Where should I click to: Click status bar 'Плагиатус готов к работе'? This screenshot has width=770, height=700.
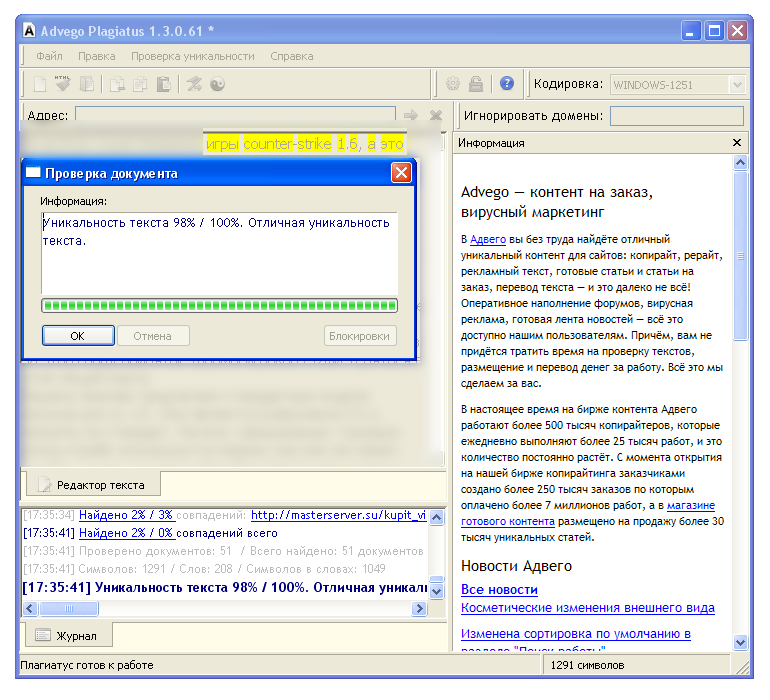[x=87, y=665]
